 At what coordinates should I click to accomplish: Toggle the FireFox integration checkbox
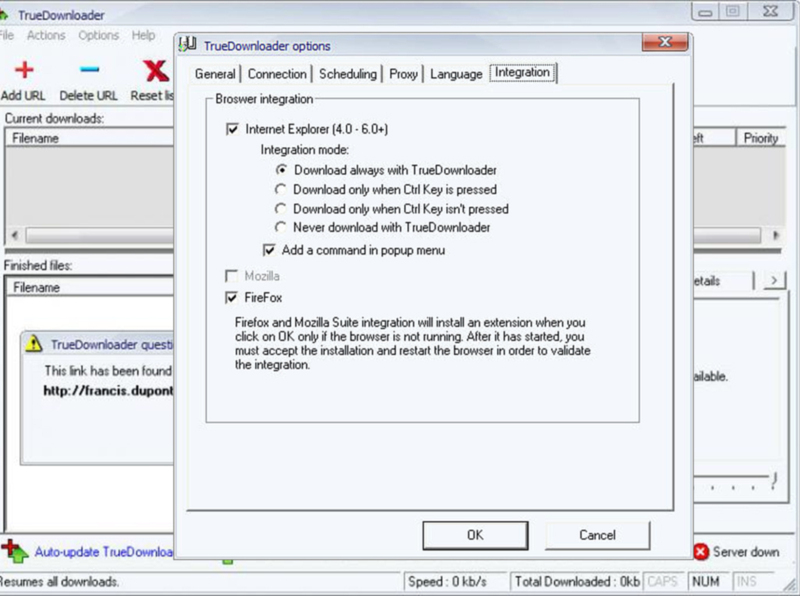tap(231, 297)
